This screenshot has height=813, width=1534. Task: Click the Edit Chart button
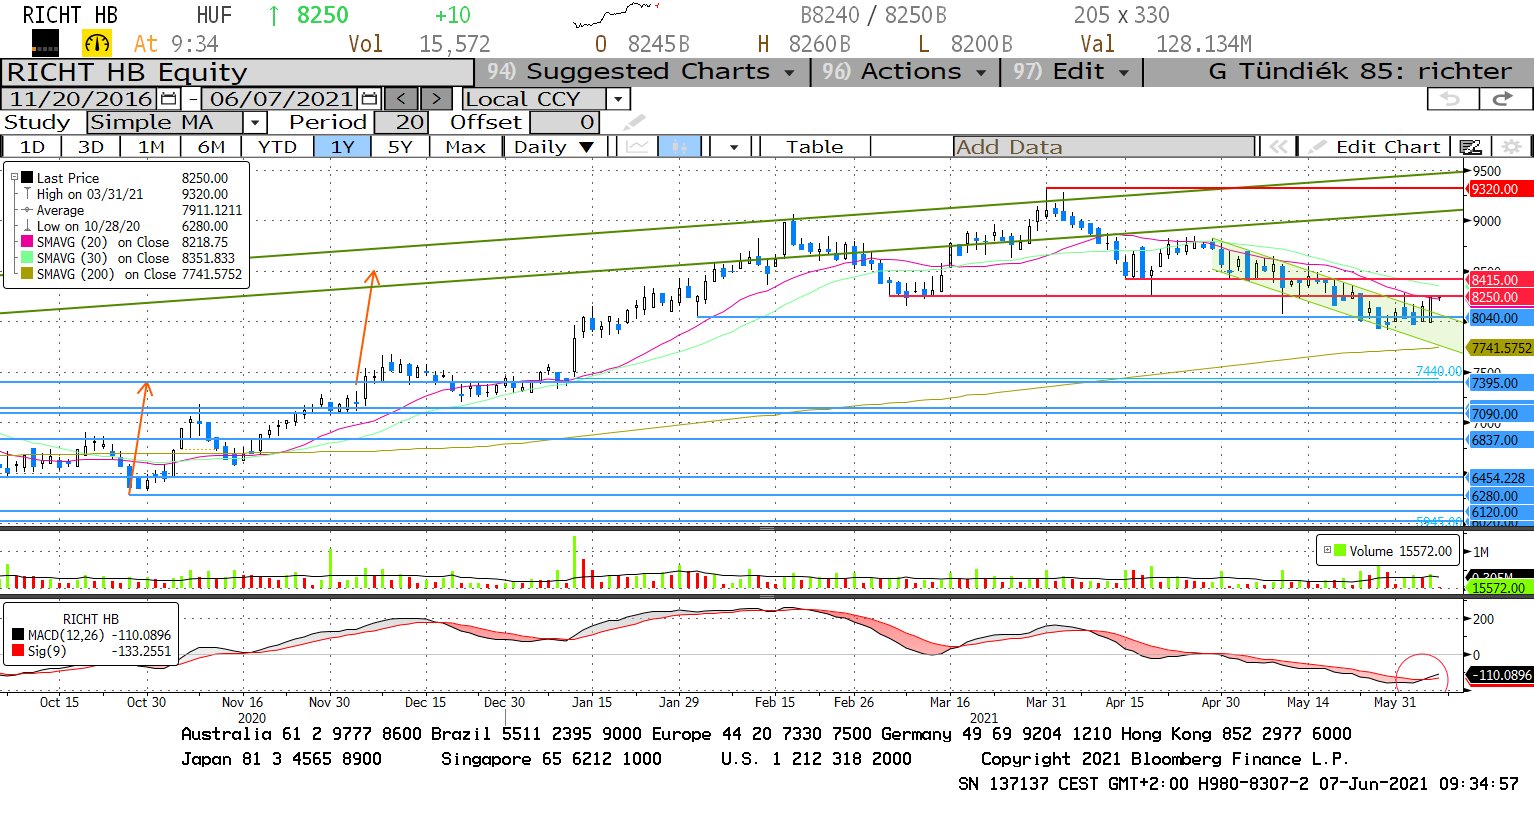1377,147
